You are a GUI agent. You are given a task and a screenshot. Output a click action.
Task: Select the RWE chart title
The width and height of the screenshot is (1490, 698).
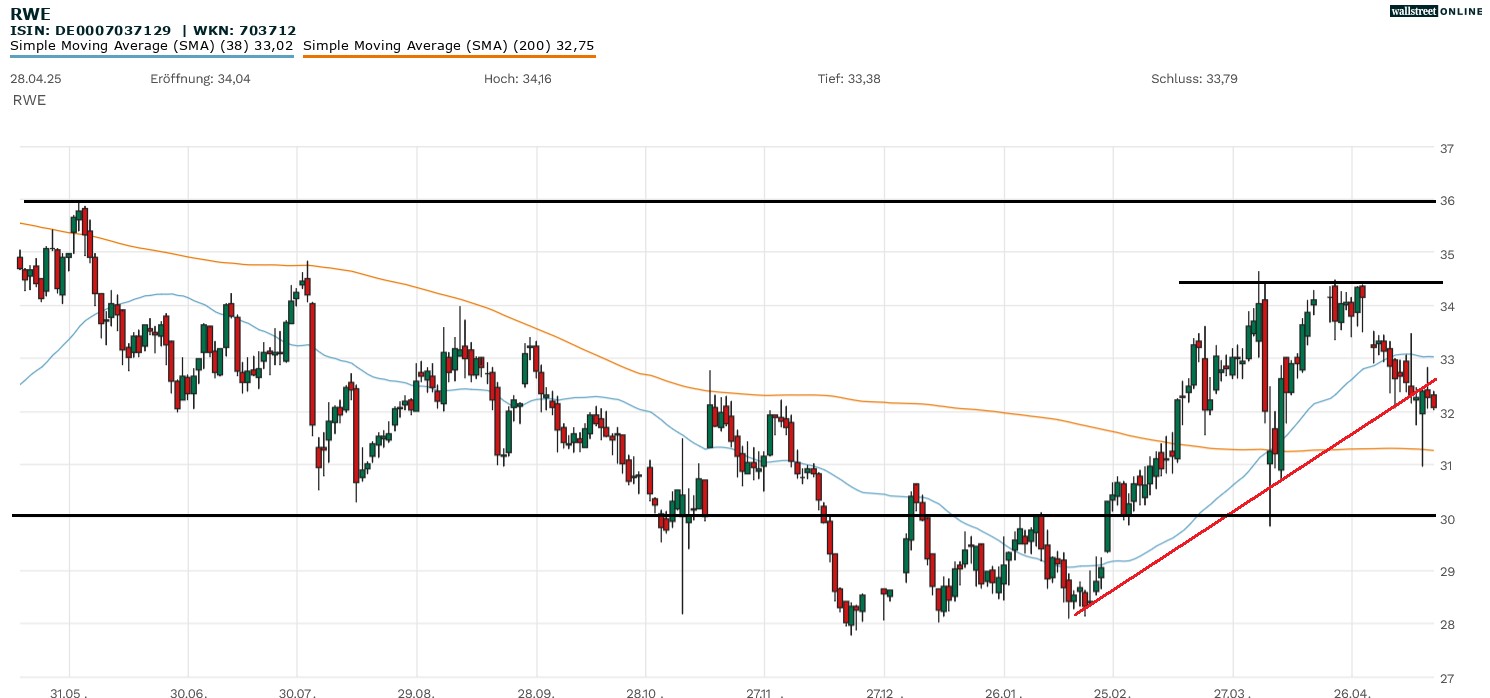(30, 13)
